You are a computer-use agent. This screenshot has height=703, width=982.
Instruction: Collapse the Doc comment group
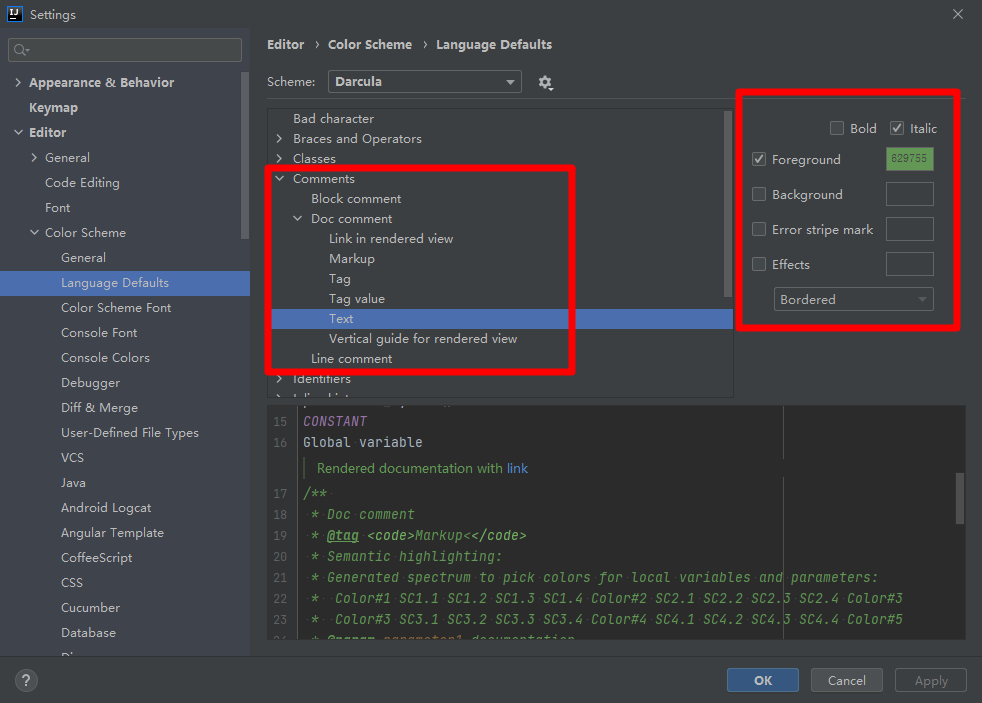tap(297, 218)
